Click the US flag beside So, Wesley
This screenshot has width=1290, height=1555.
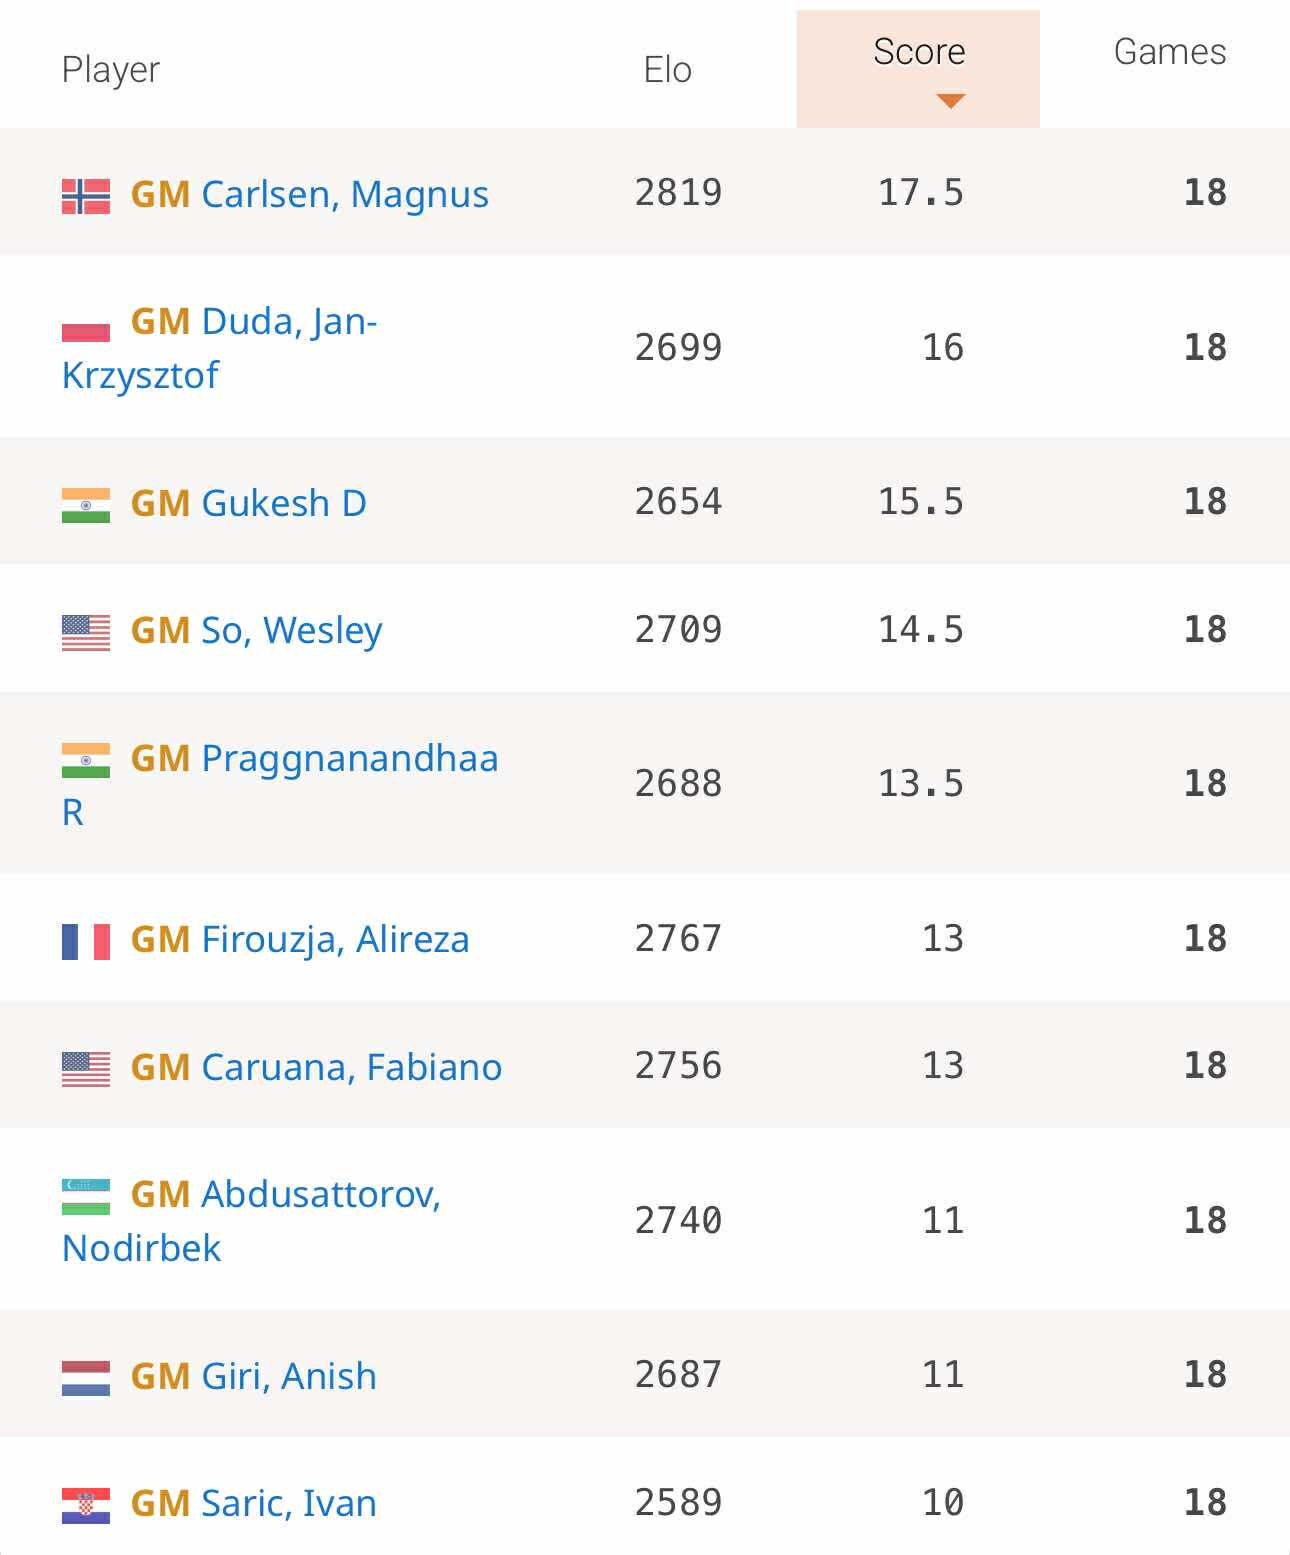click(86, 633)
